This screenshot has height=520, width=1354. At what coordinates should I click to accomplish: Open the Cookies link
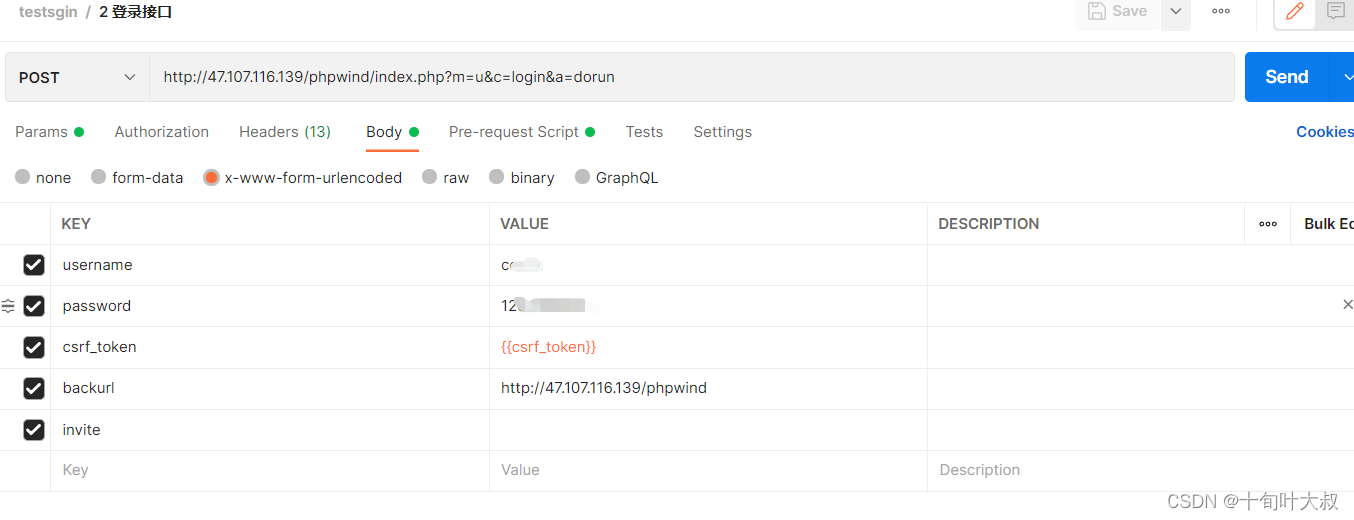pyautogui.click(x=1324, y=132)
